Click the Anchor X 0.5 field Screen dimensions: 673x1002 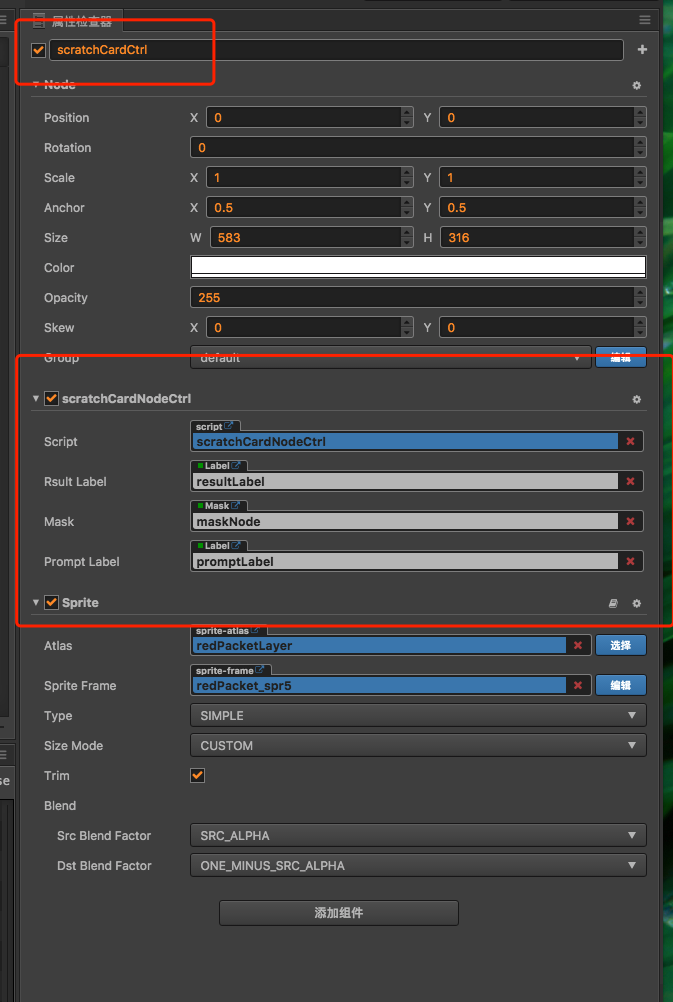[x=304, y=208]
